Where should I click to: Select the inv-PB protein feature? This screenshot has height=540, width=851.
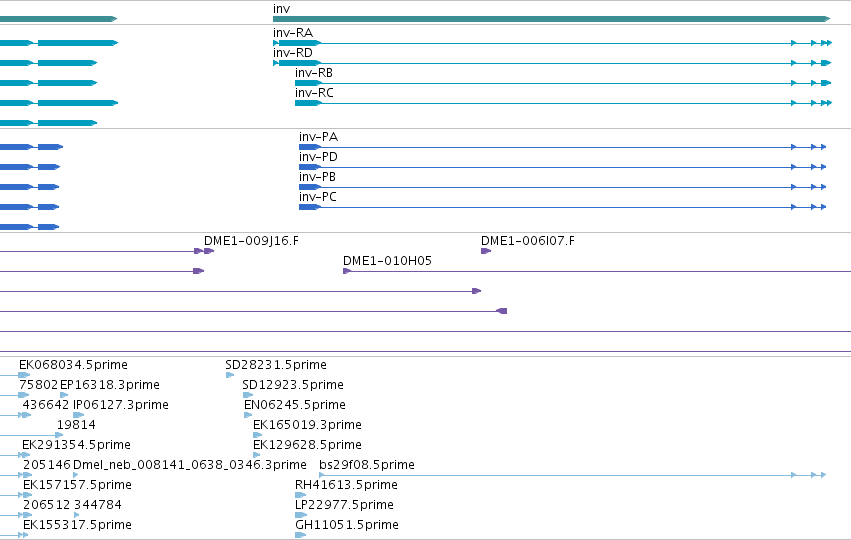(x=562, y=187)
